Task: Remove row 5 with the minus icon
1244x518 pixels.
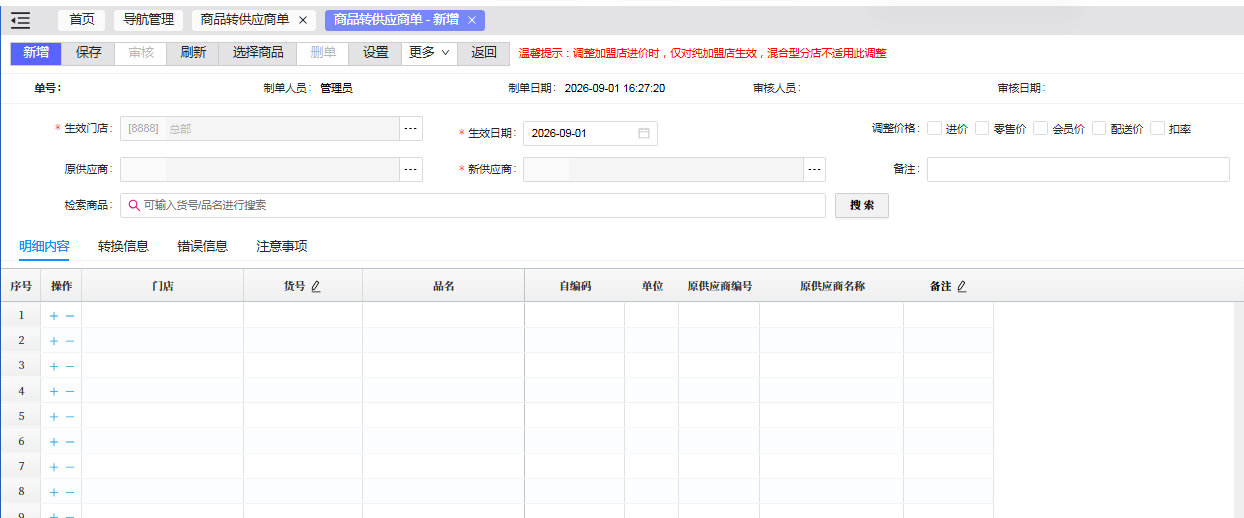Action: click(x=70, y=416)
